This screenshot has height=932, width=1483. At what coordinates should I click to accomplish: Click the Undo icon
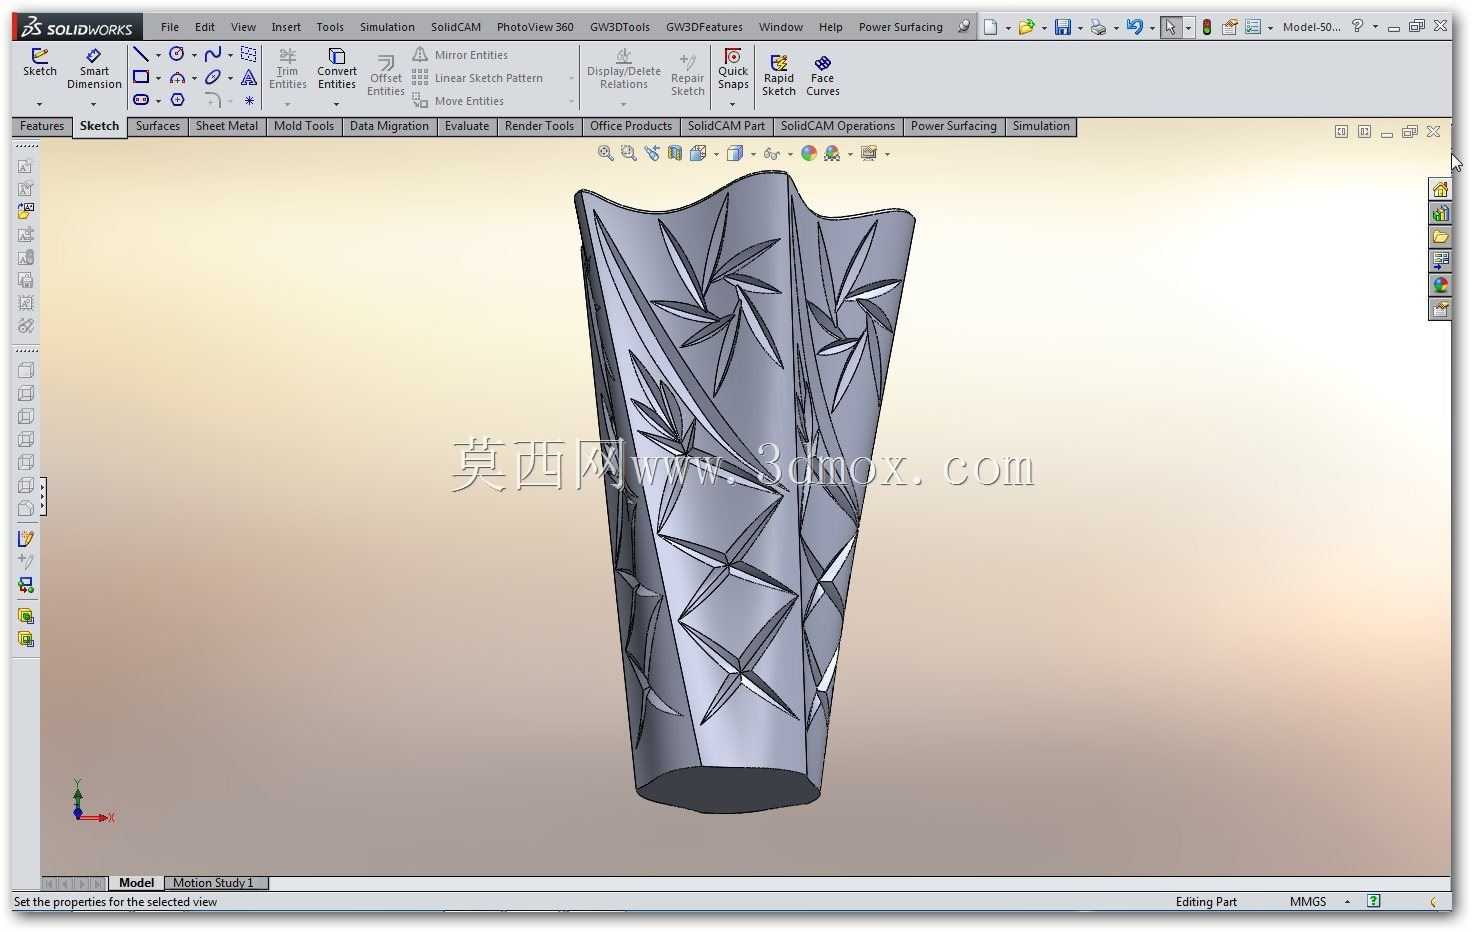[1134, 27]
